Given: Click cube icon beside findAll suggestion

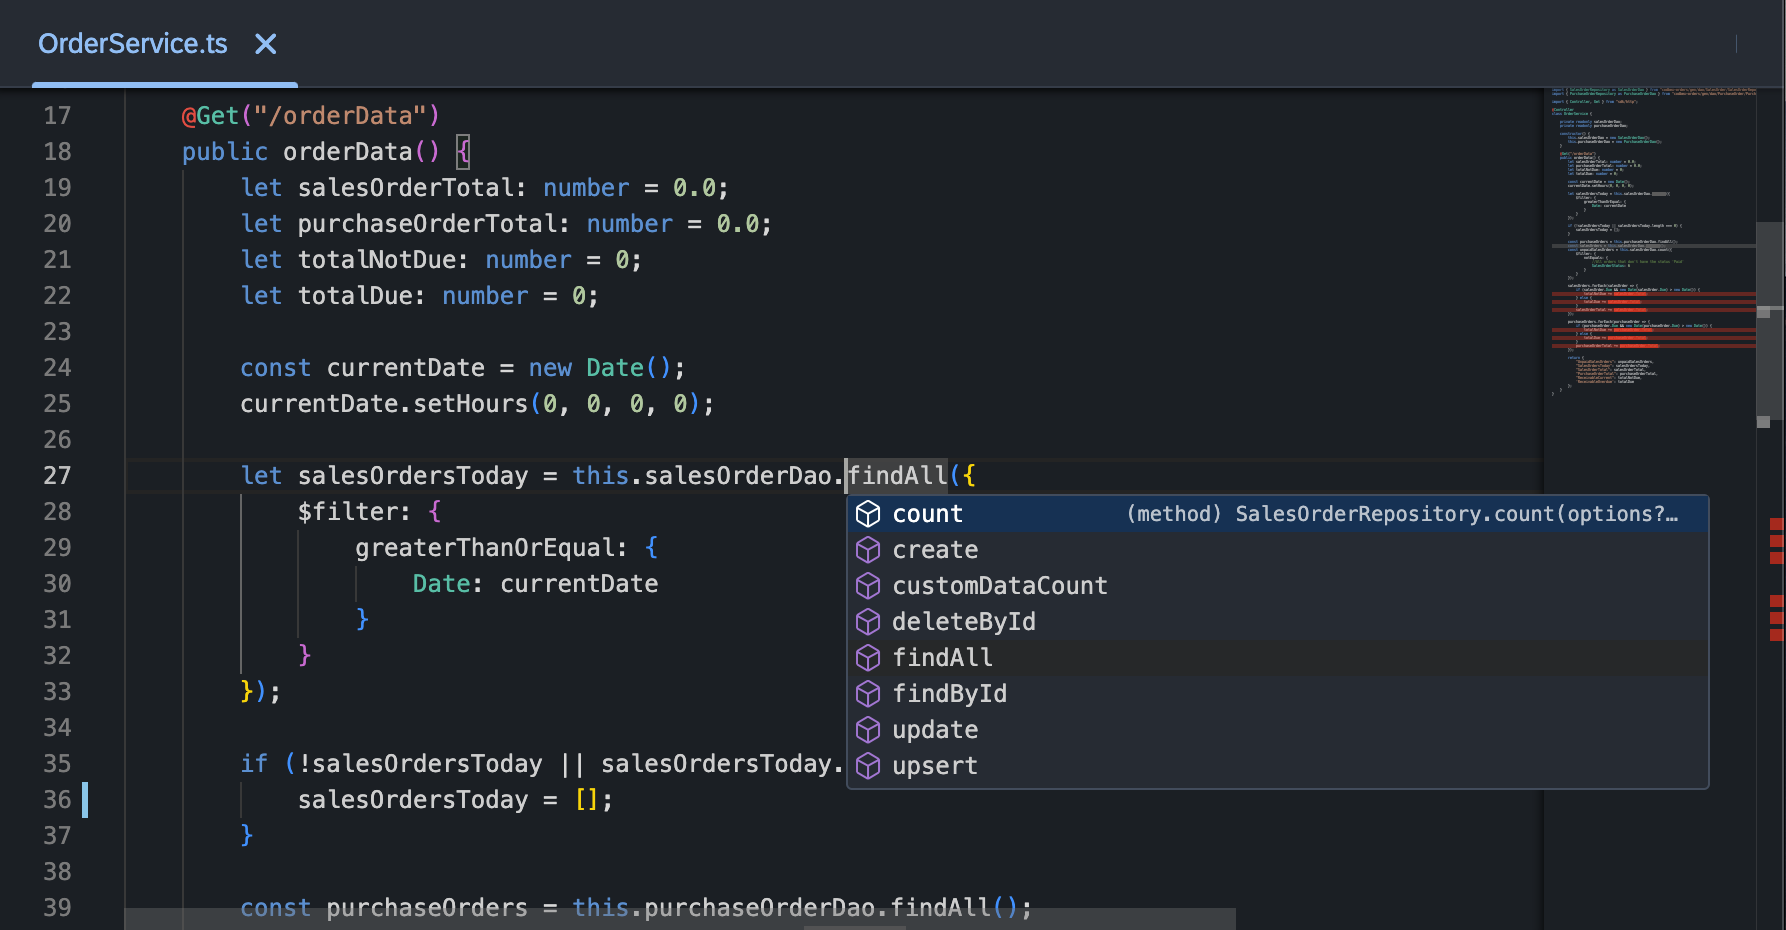Looking at the screenshot, I should (x=868, y=658).
